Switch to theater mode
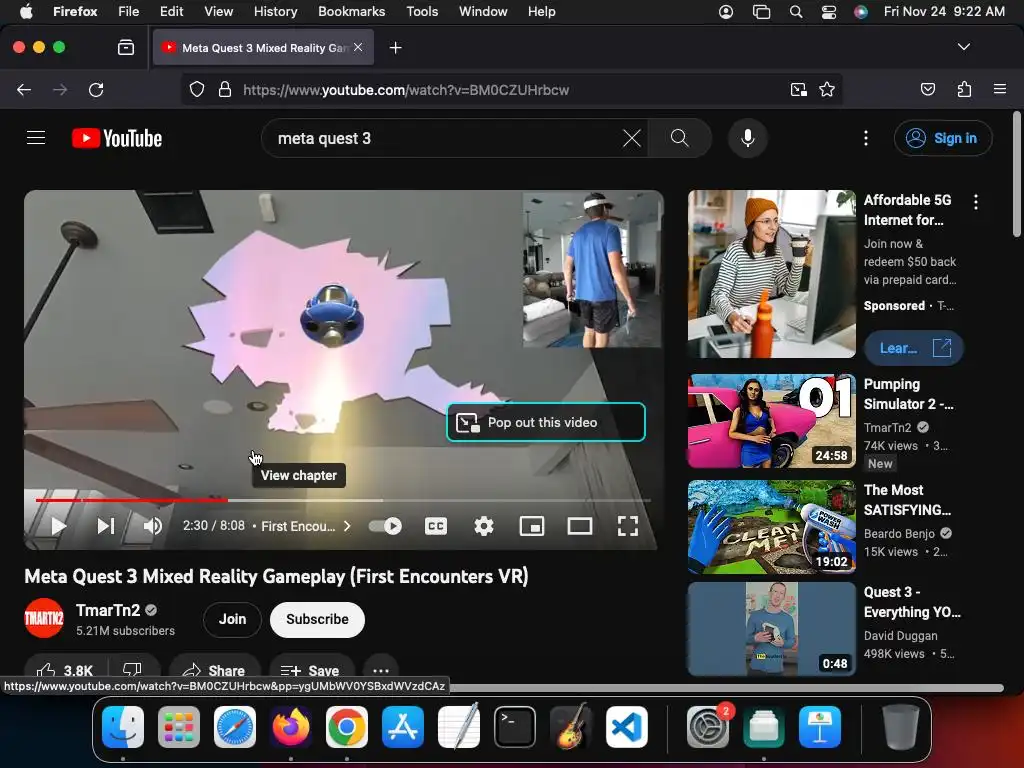The width and height of the screenshot is (1024, 768). 579,526
